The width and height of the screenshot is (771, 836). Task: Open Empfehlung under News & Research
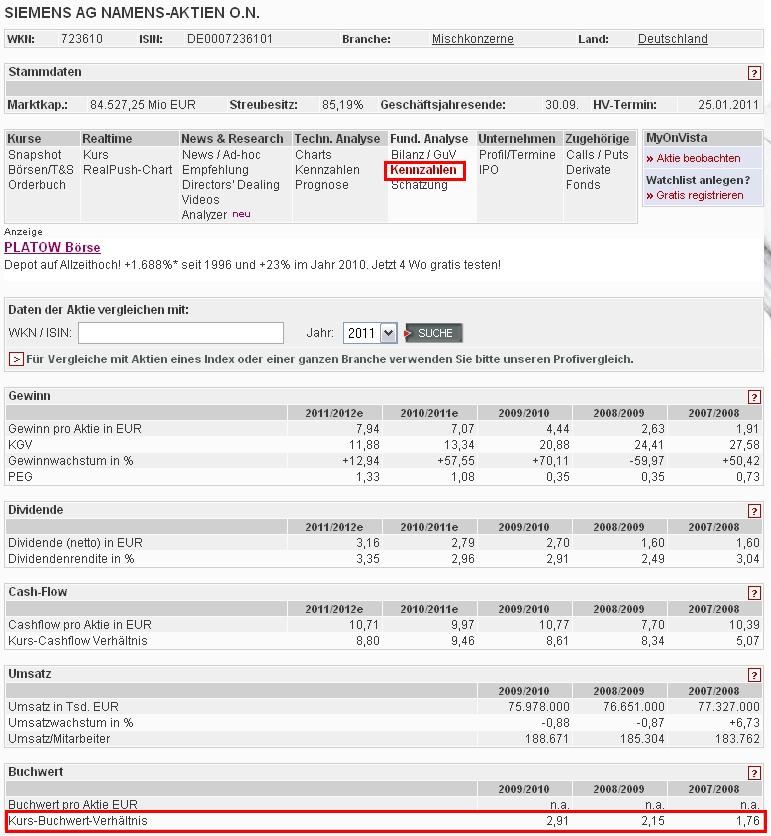pyautogui.click(x=215, y=170)
